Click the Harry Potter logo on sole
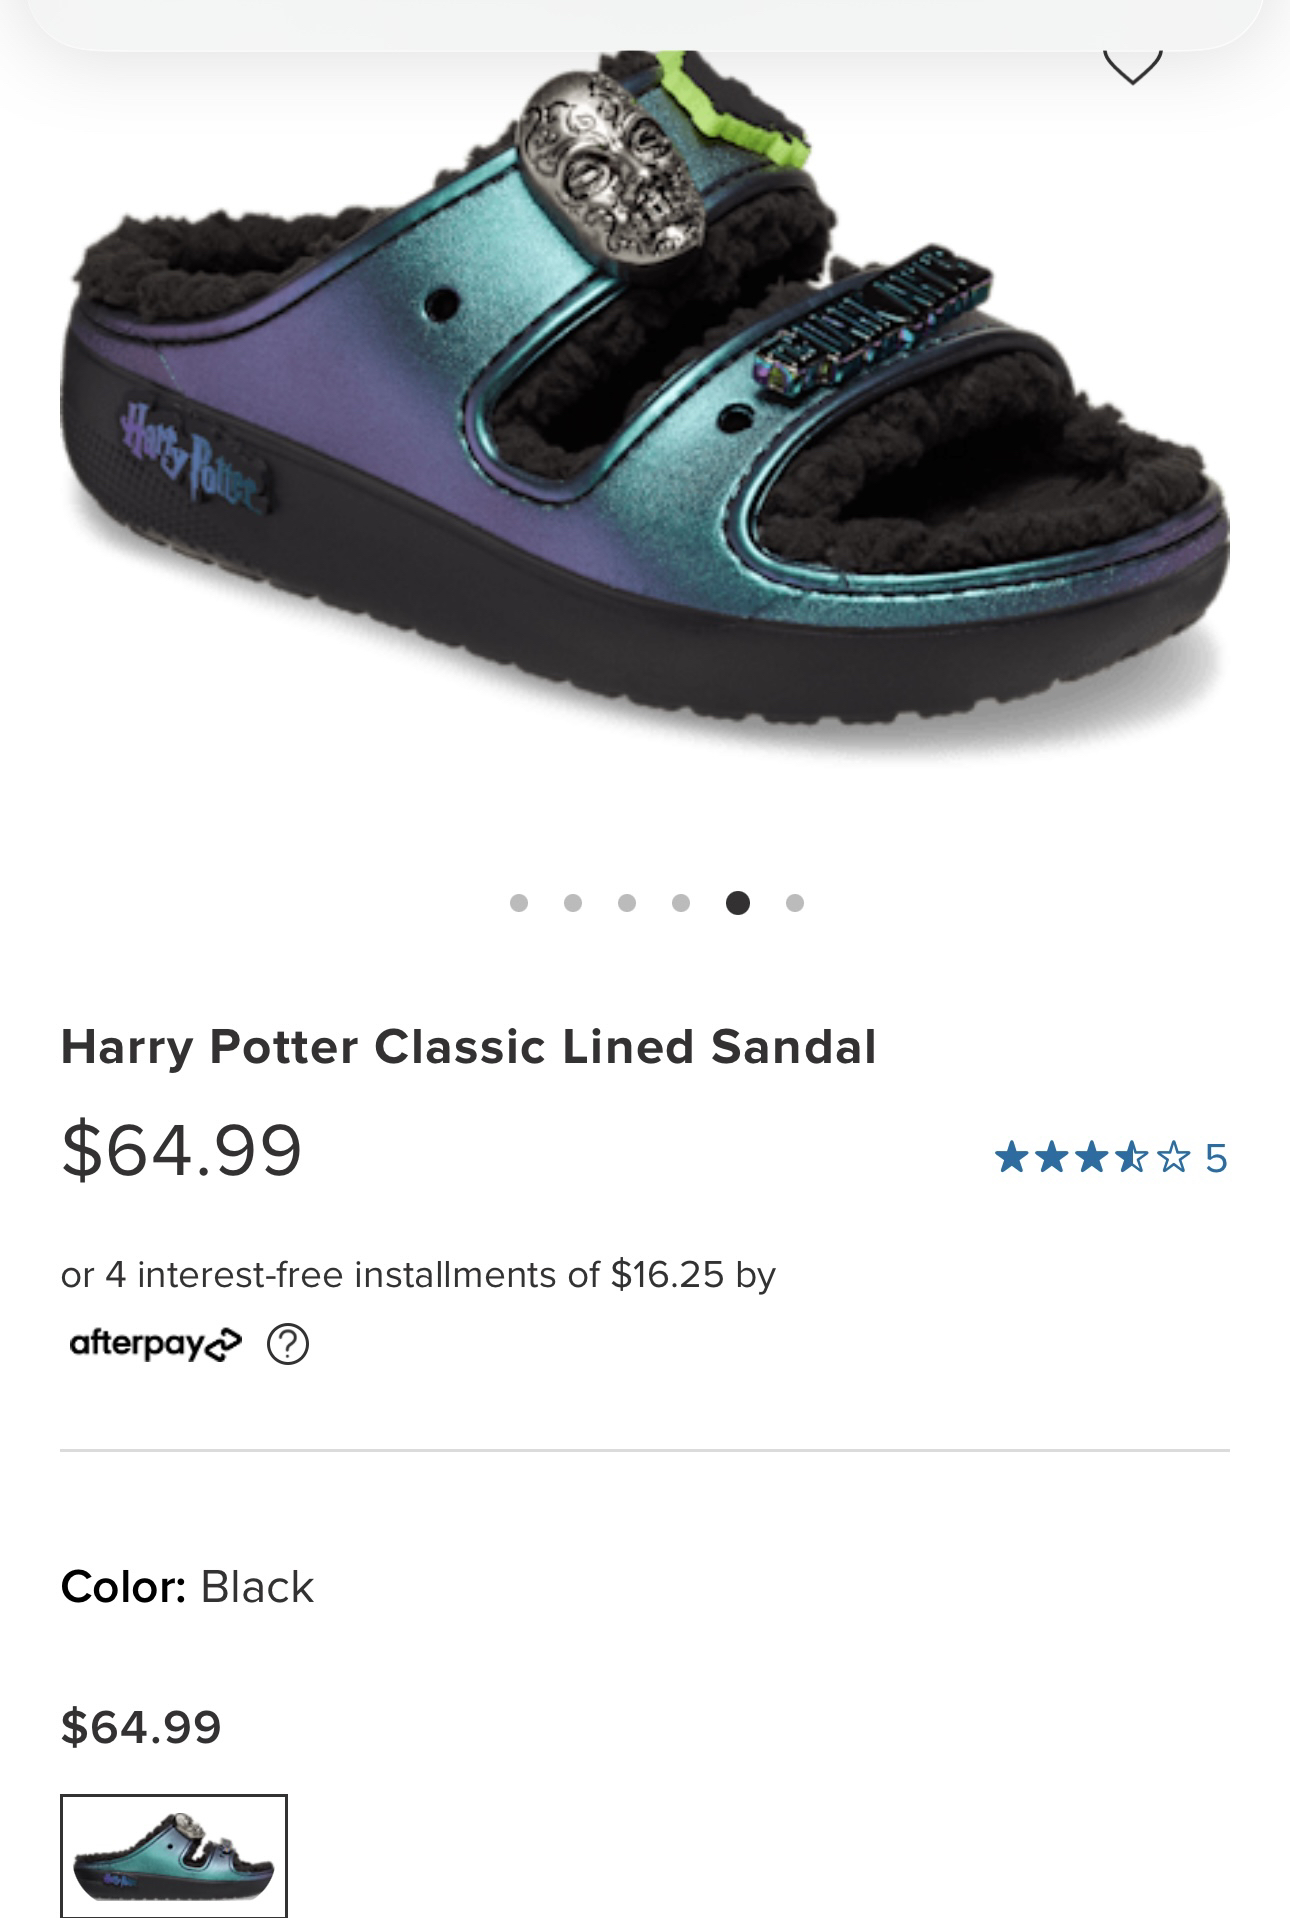The image size is (1290, 1918). point(192,454)
